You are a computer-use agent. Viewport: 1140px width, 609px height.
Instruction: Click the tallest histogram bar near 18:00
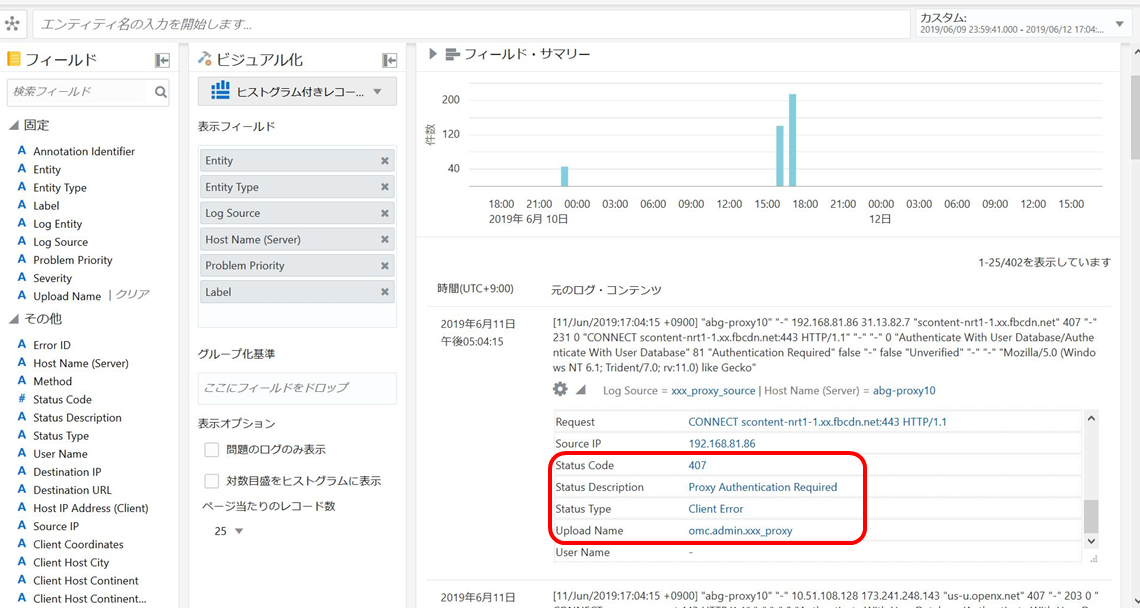792,140
